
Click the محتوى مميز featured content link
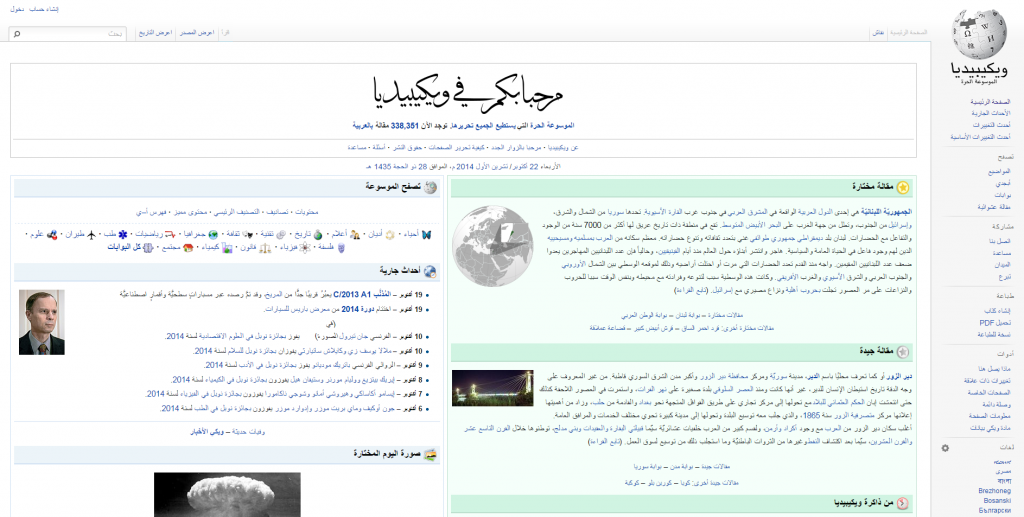coord(189,212)
